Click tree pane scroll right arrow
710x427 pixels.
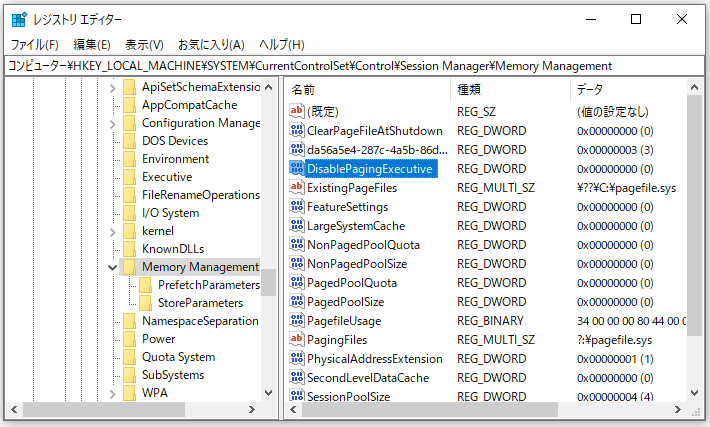252,409
